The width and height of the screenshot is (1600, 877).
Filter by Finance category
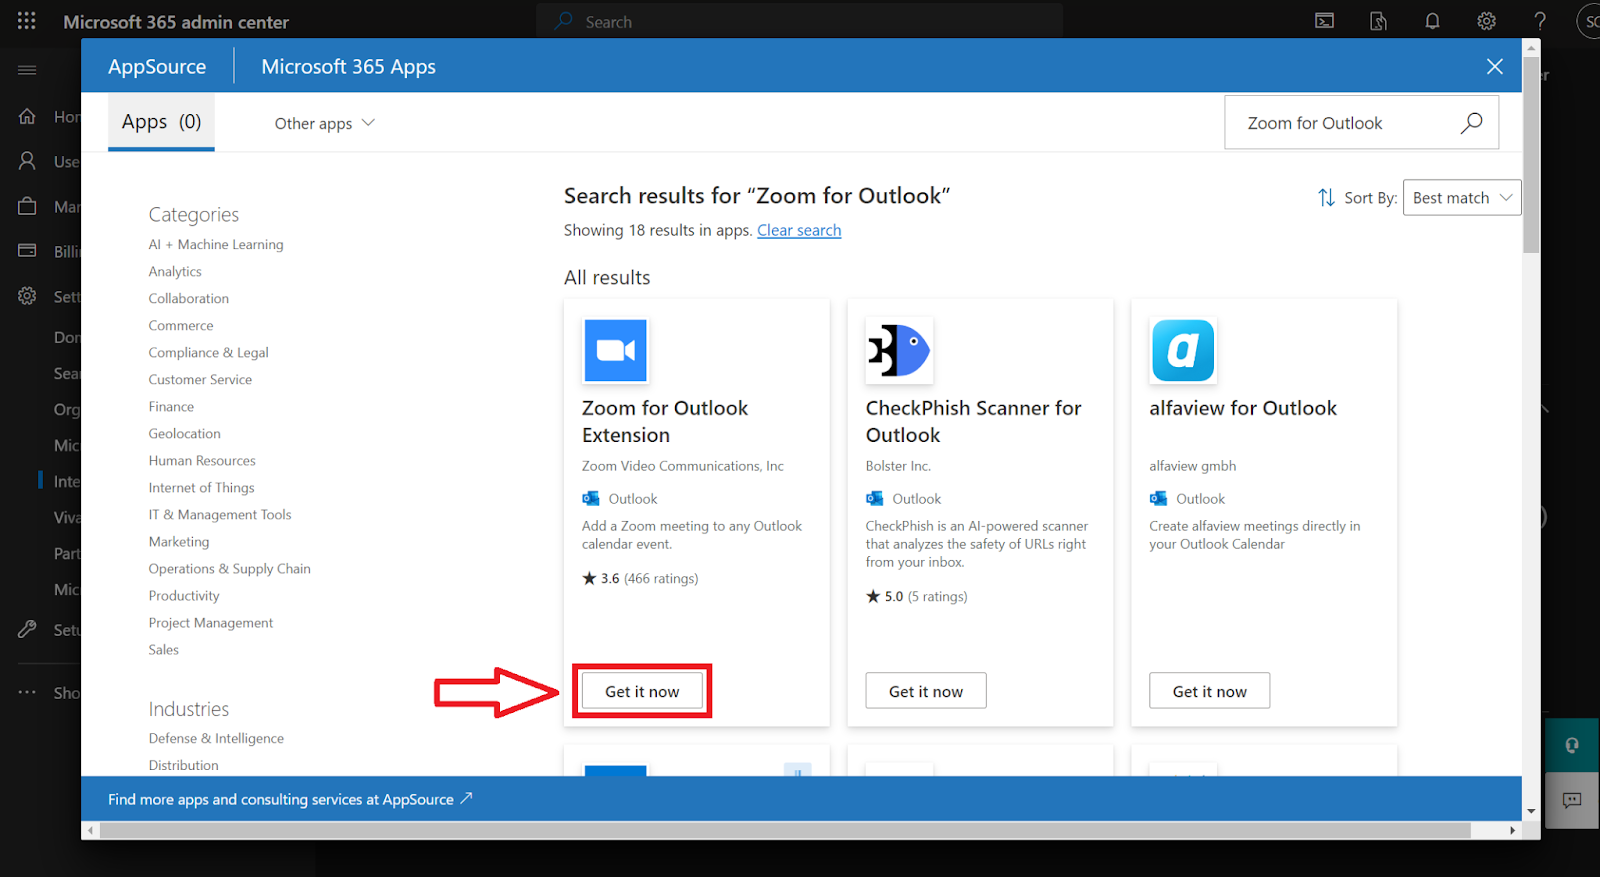click(x=171, y=406)
